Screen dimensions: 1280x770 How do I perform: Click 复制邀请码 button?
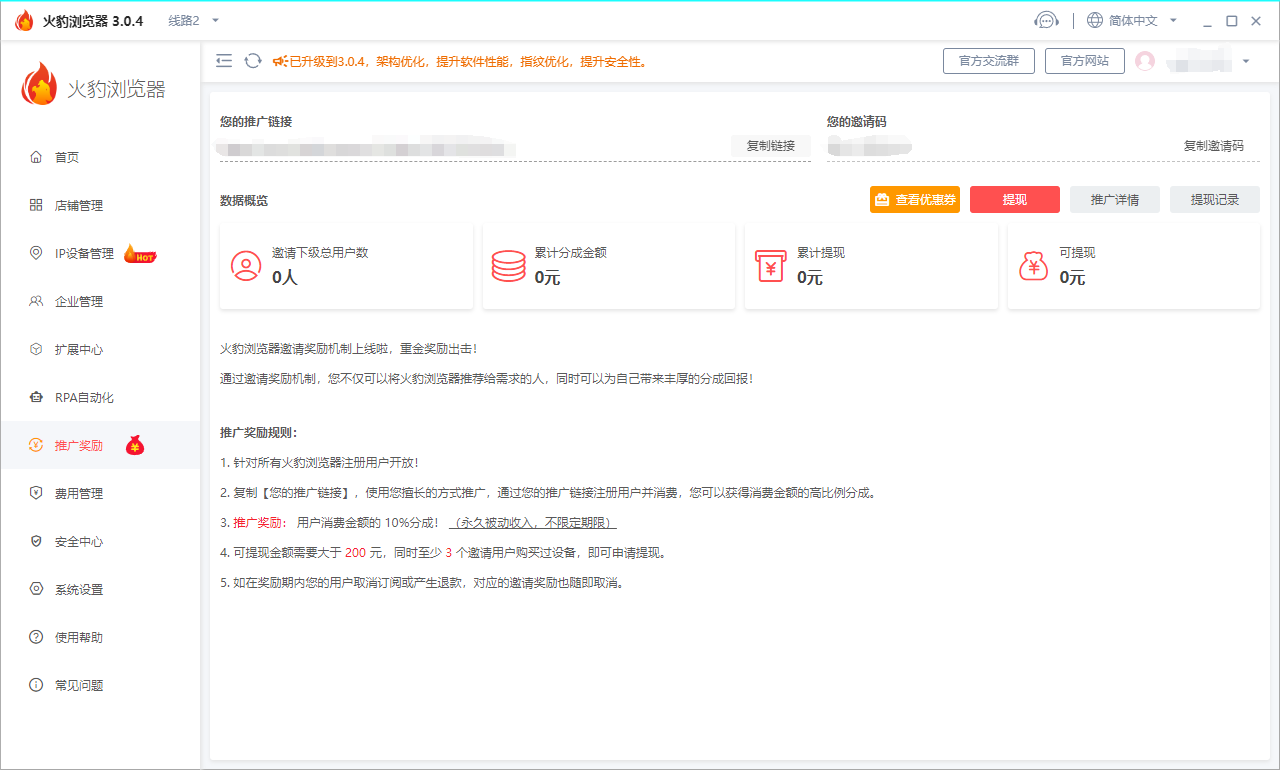tap(1214, 145)
